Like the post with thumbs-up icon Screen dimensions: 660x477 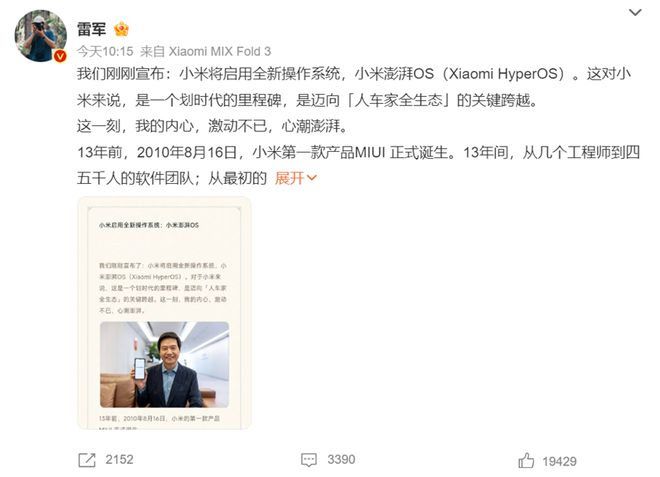526,461
